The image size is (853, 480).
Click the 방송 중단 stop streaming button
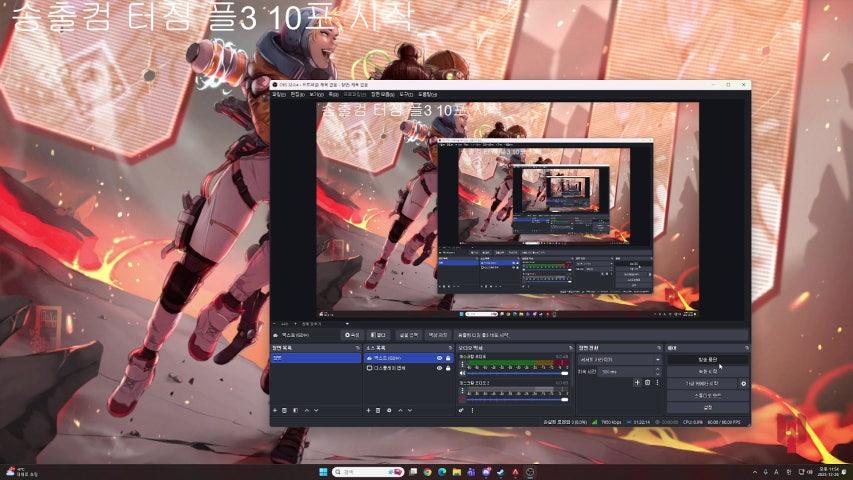click(x=707, y=358)
